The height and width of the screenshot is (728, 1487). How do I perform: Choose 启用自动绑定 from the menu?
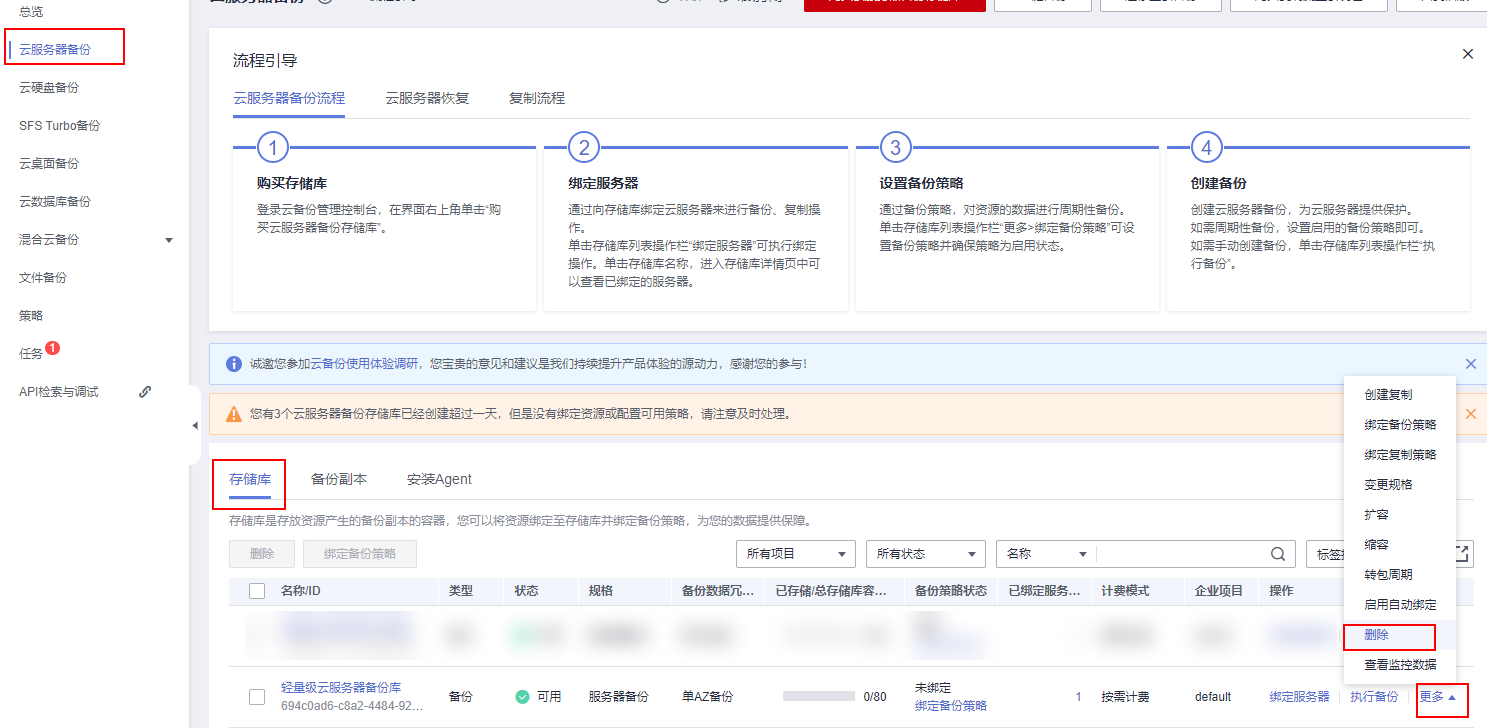coord(1400,605)
